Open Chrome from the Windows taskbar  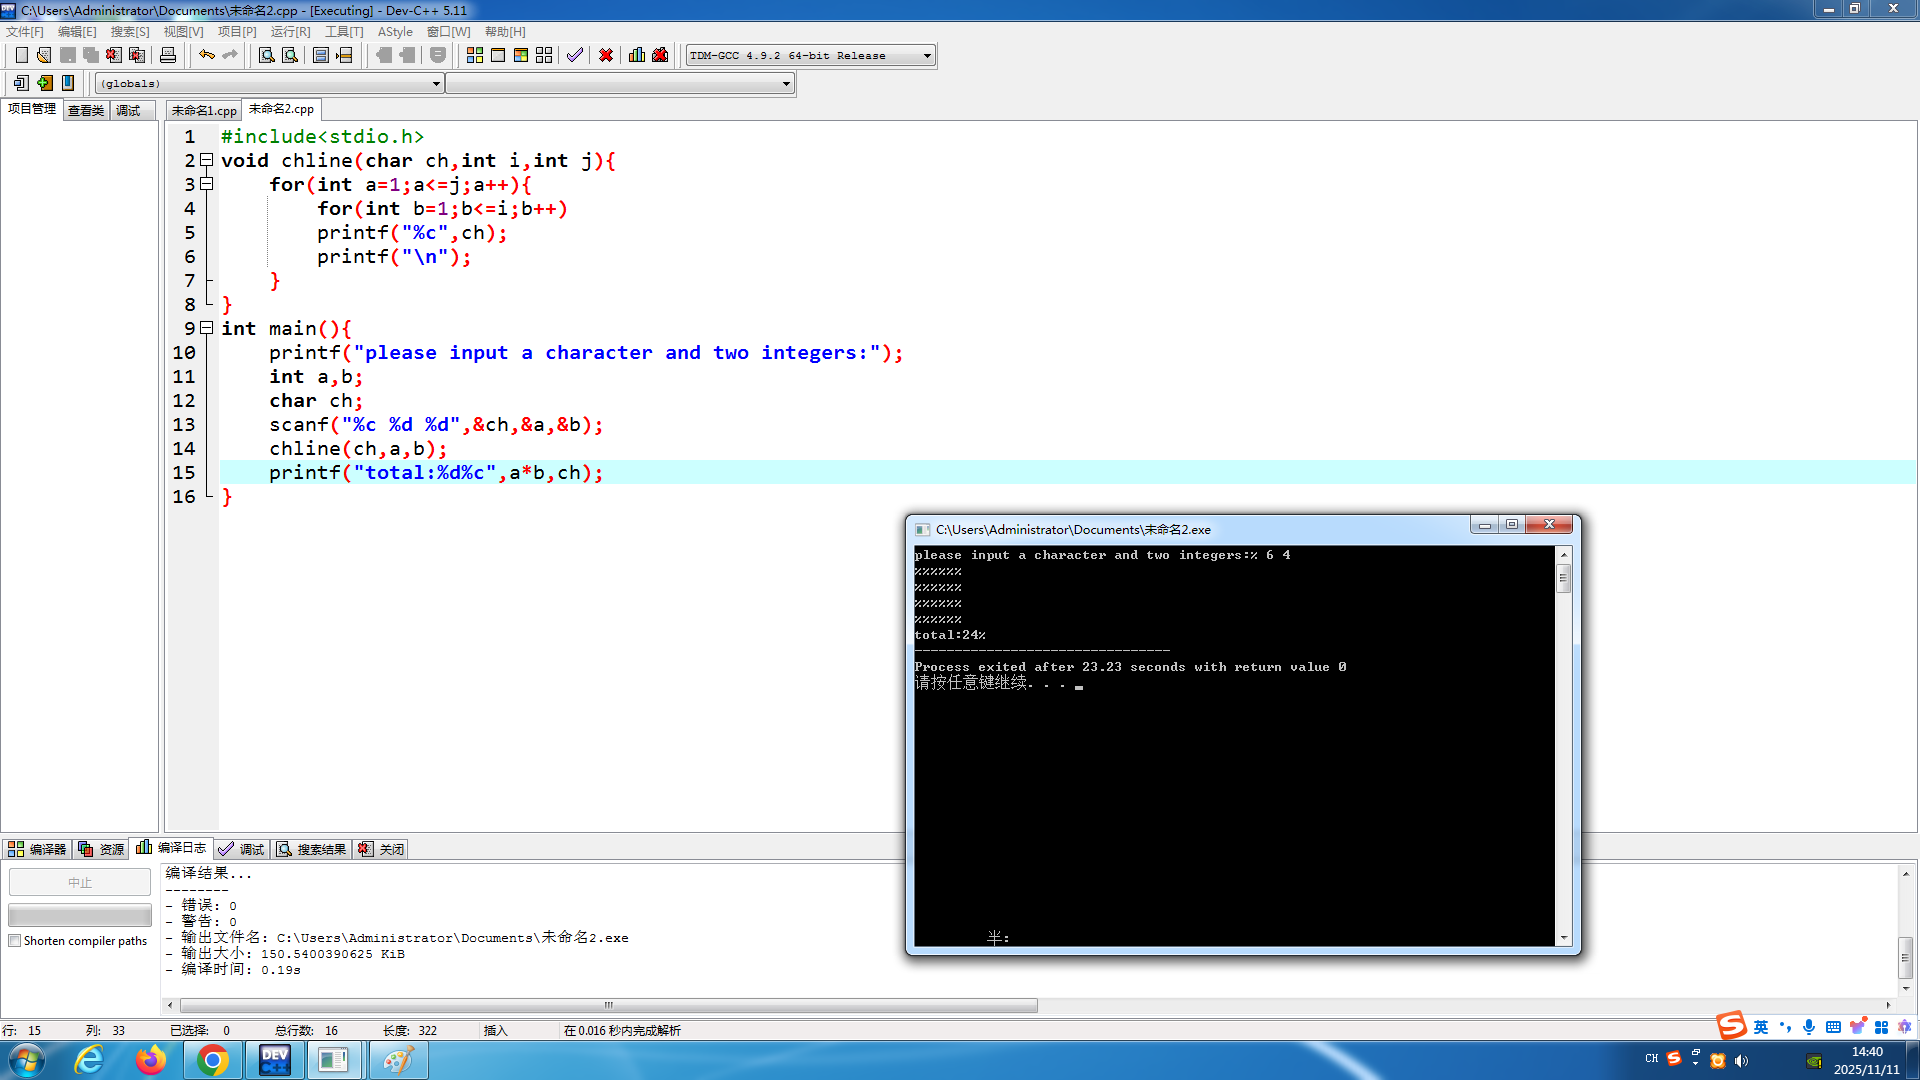tap(212, 1060)
